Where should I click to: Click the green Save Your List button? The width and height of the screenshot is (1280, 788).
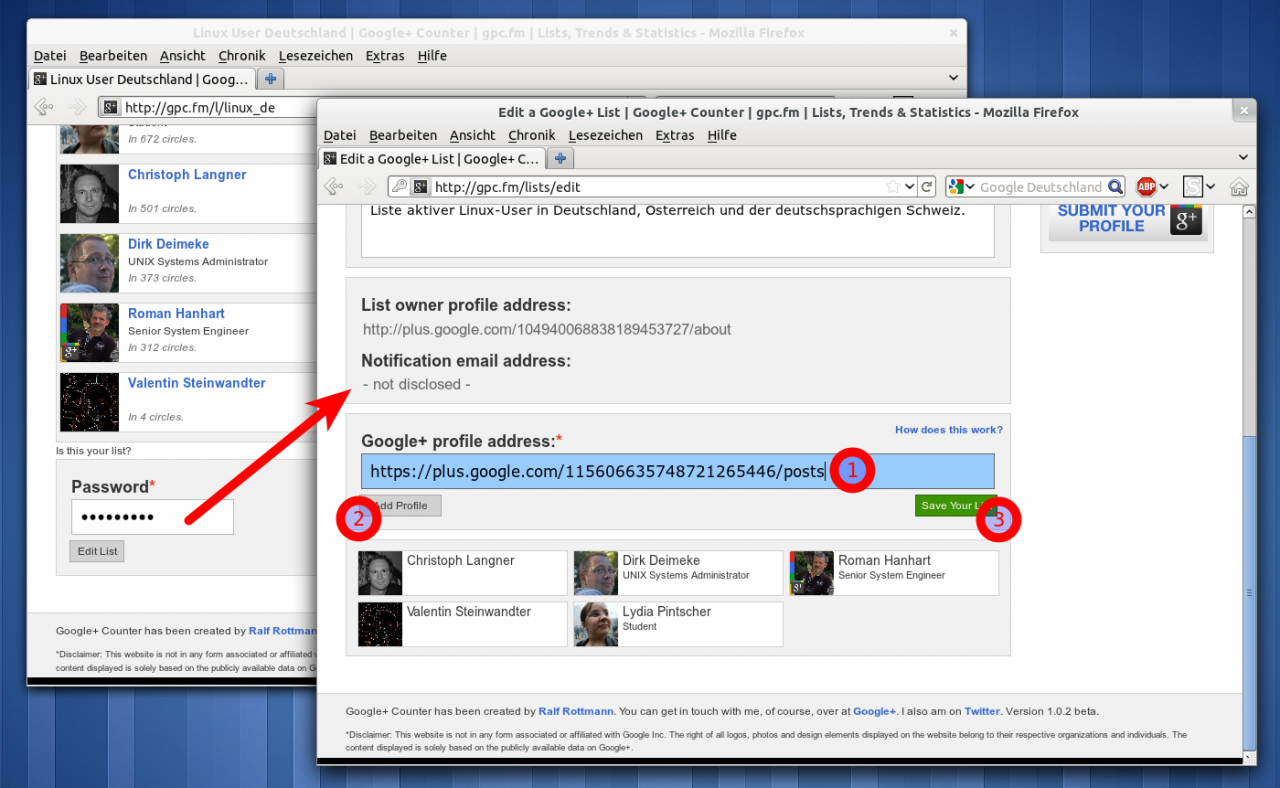(x=955, y=506)
